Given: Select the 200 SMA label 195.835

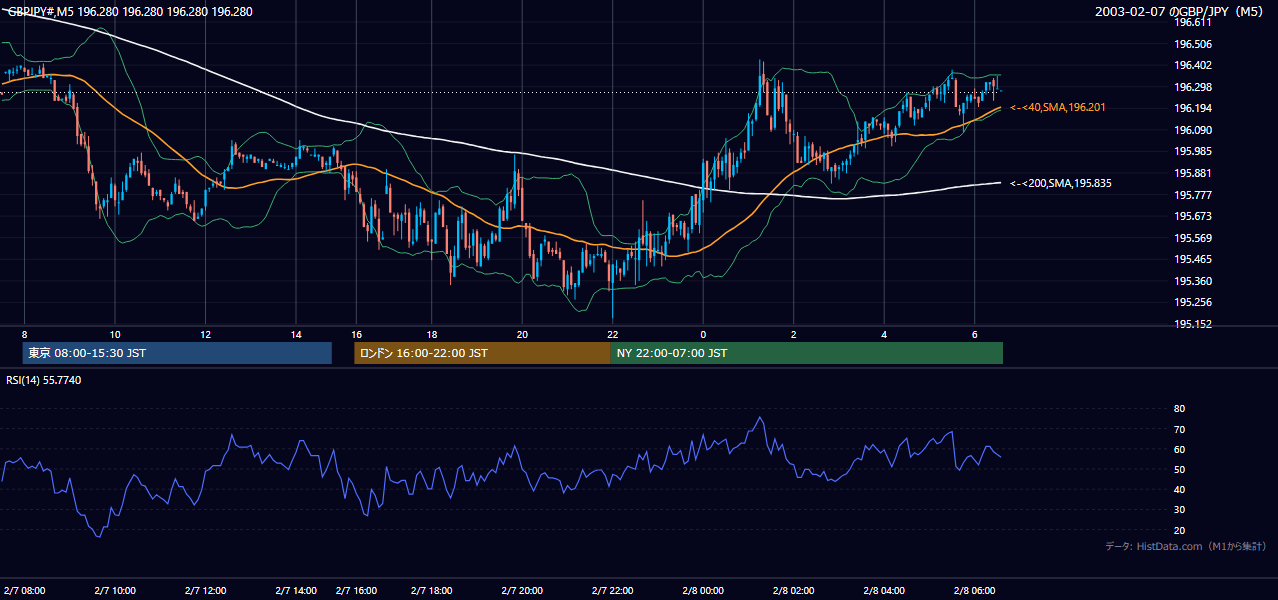Looking at the screenshot, I should click(x=1061, y=183).
